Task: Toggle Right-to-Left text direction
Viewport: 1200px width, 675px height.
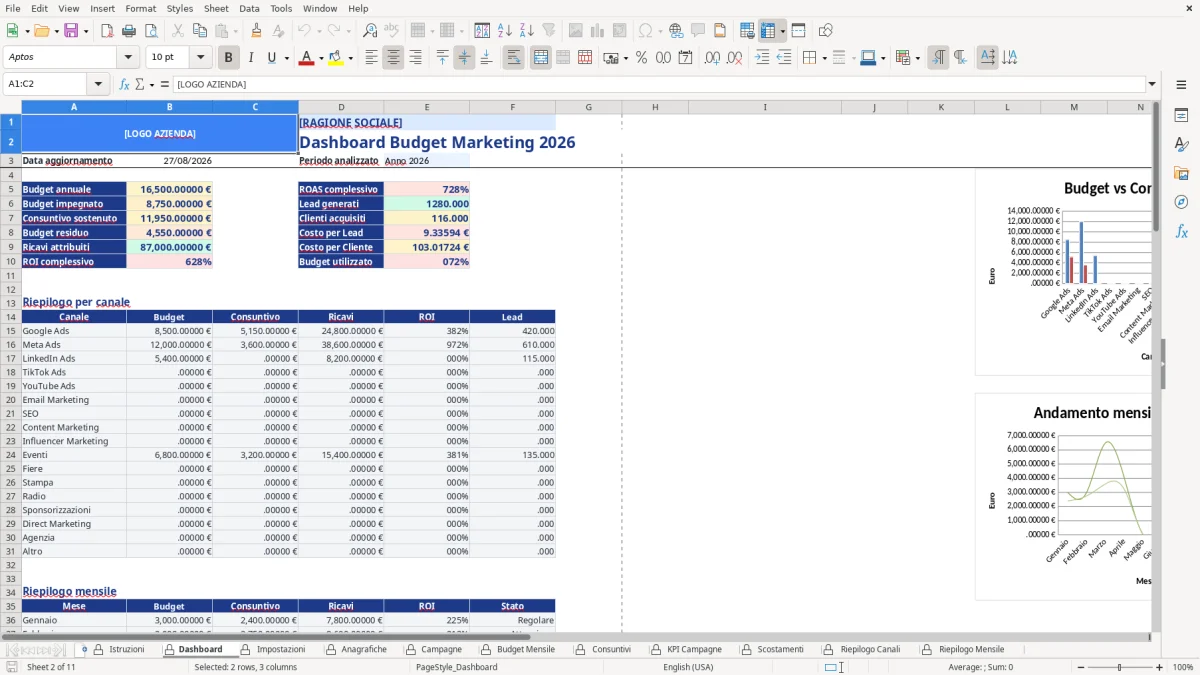Action: (x=960, y=58)
